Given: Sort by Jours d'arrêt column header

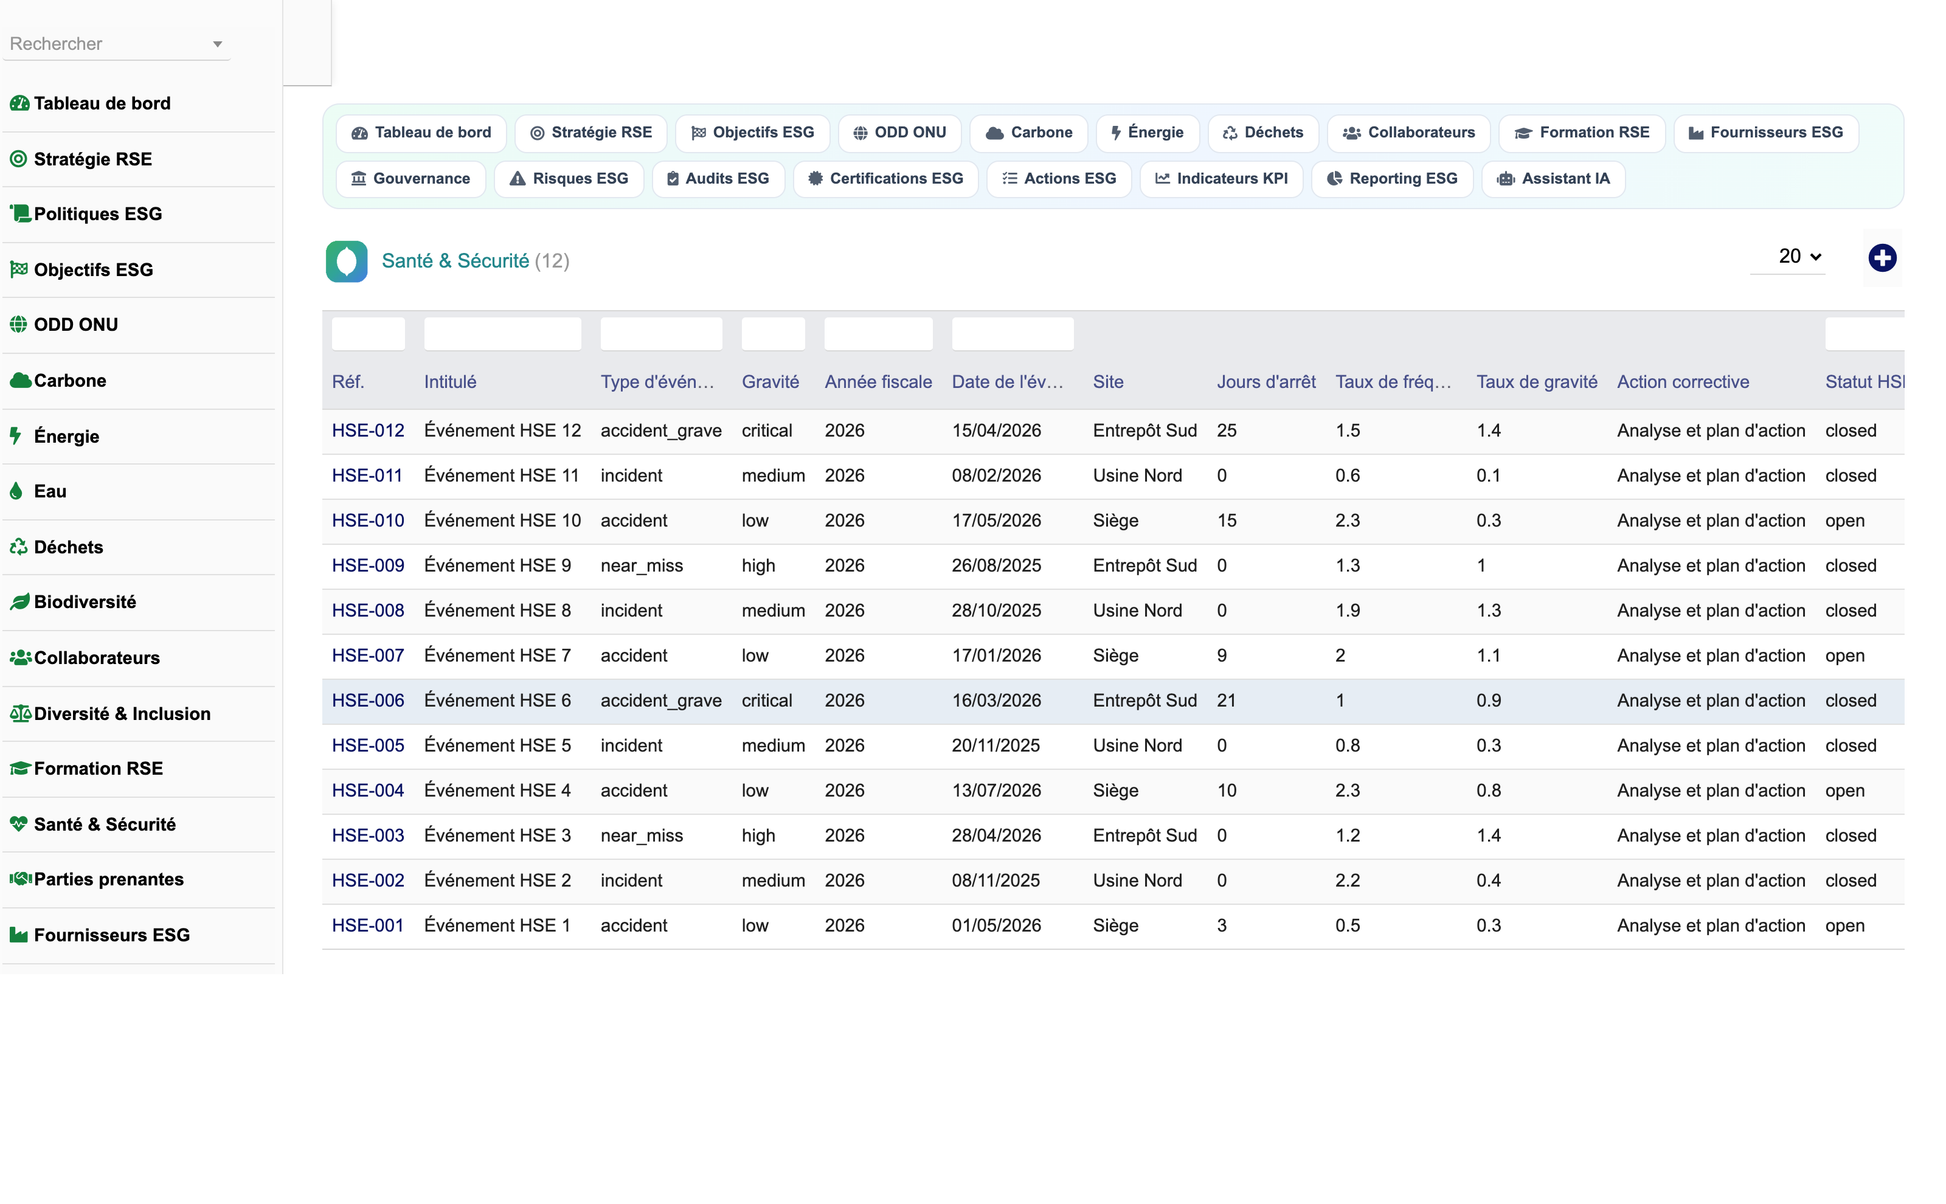Looking at the screenshot, I should (1266, 382).
